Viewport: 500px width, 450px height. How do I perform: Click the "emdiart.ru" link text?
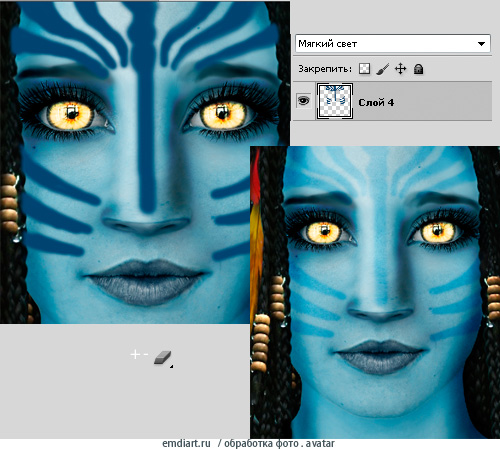coord(186,444)
